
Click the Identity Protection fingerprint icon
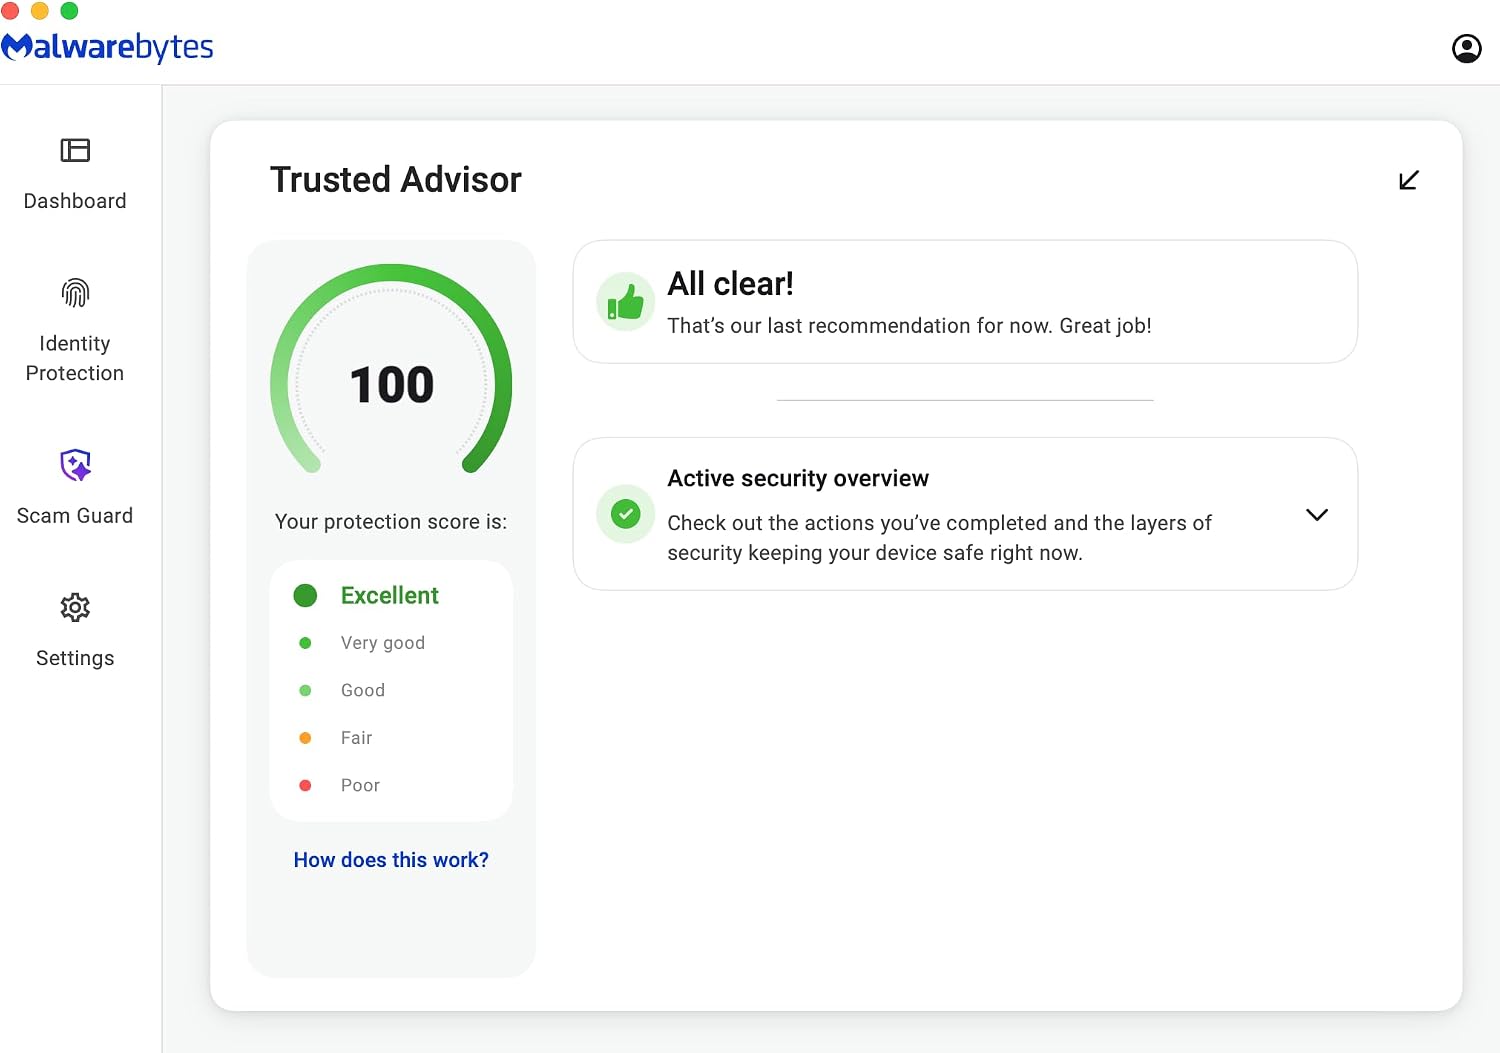pyautogui.click(x=75, y=293)
